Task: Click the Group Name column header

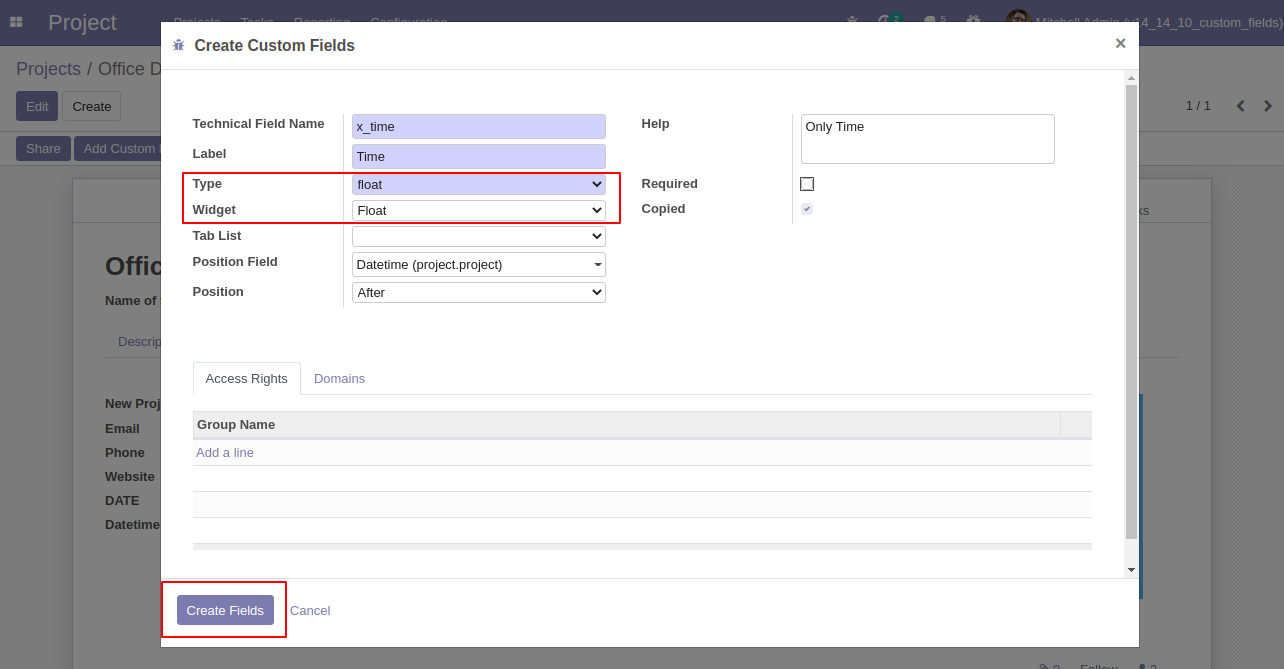Action: point(626,425)
